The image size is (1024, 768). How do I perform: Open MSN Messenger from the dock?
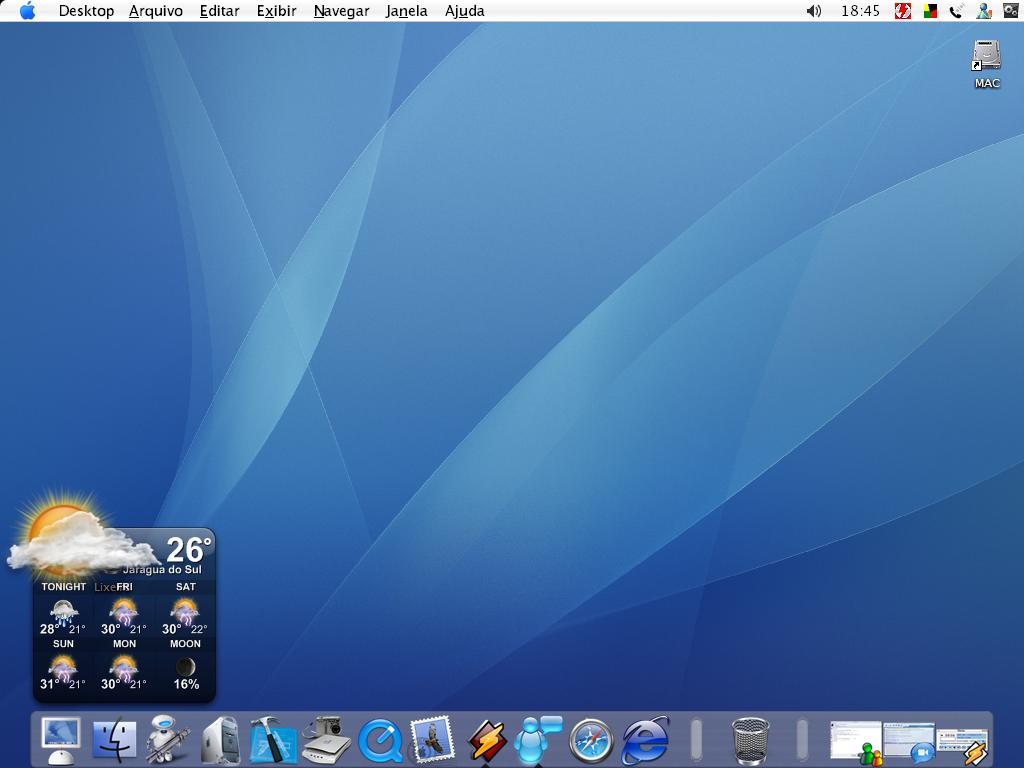coord(538,742)
